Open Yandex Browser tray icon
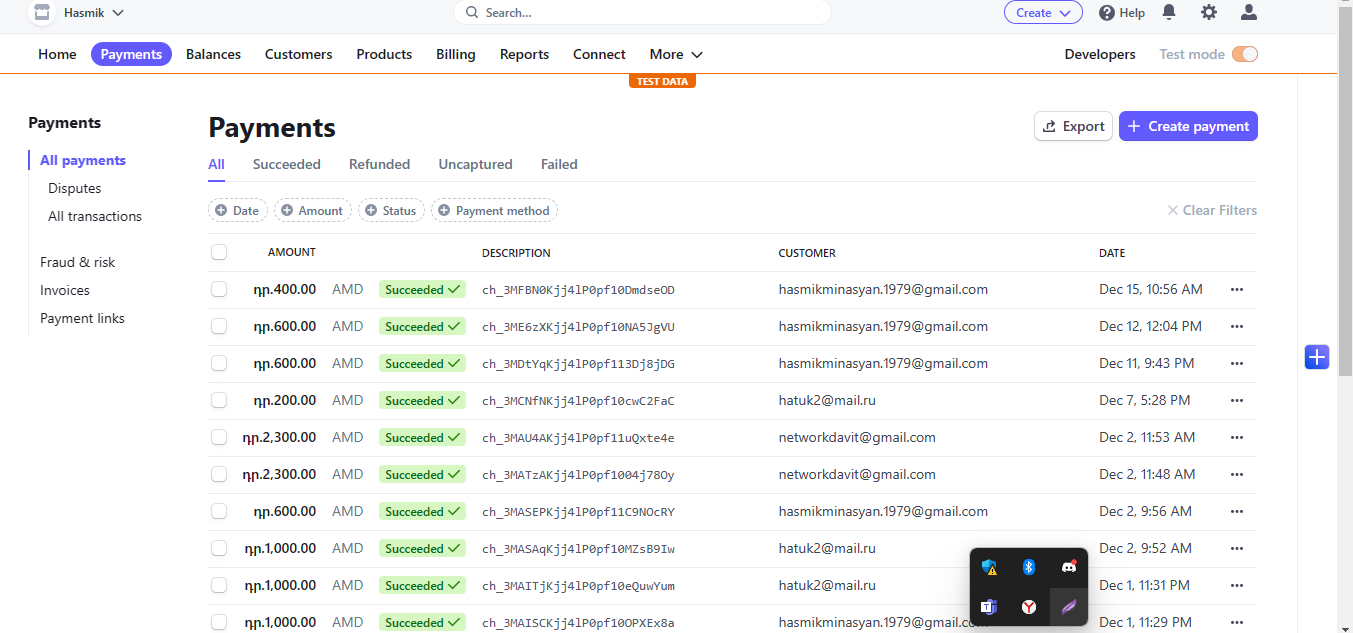This screenshot has height=633, width=1353. [1028, 606]
